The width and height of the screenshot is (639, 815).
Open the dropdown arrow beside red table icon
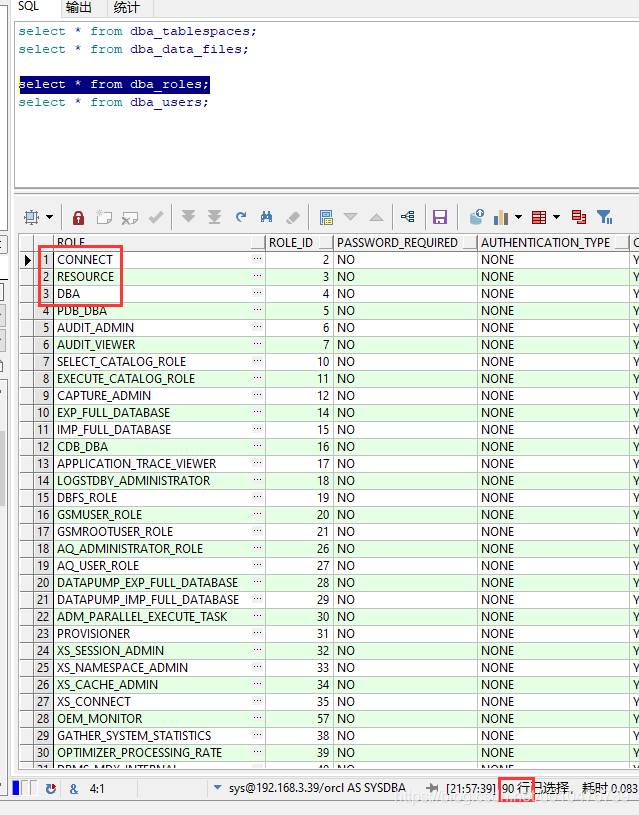556,217
